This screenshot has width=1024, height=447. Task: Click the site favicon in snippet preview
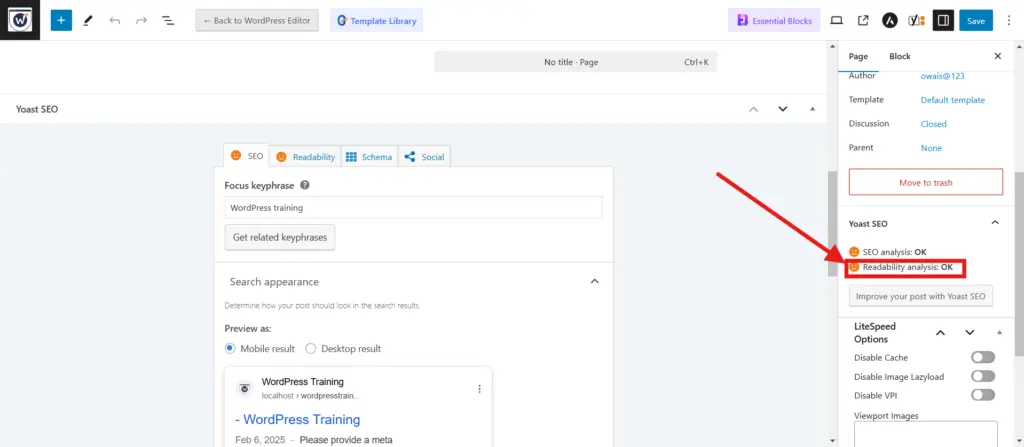click(245, 388)
